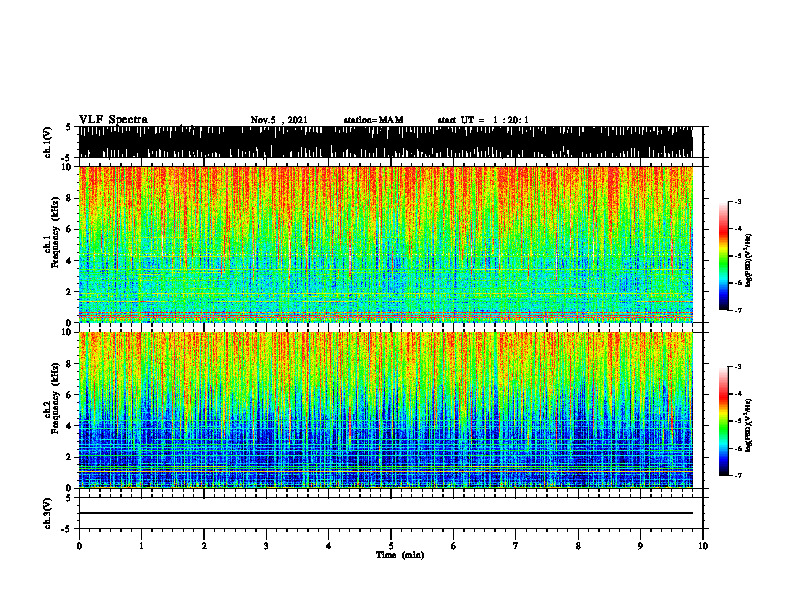792x612 pixels.
Task: Click time axis tick label "5"
Action: 391,546
